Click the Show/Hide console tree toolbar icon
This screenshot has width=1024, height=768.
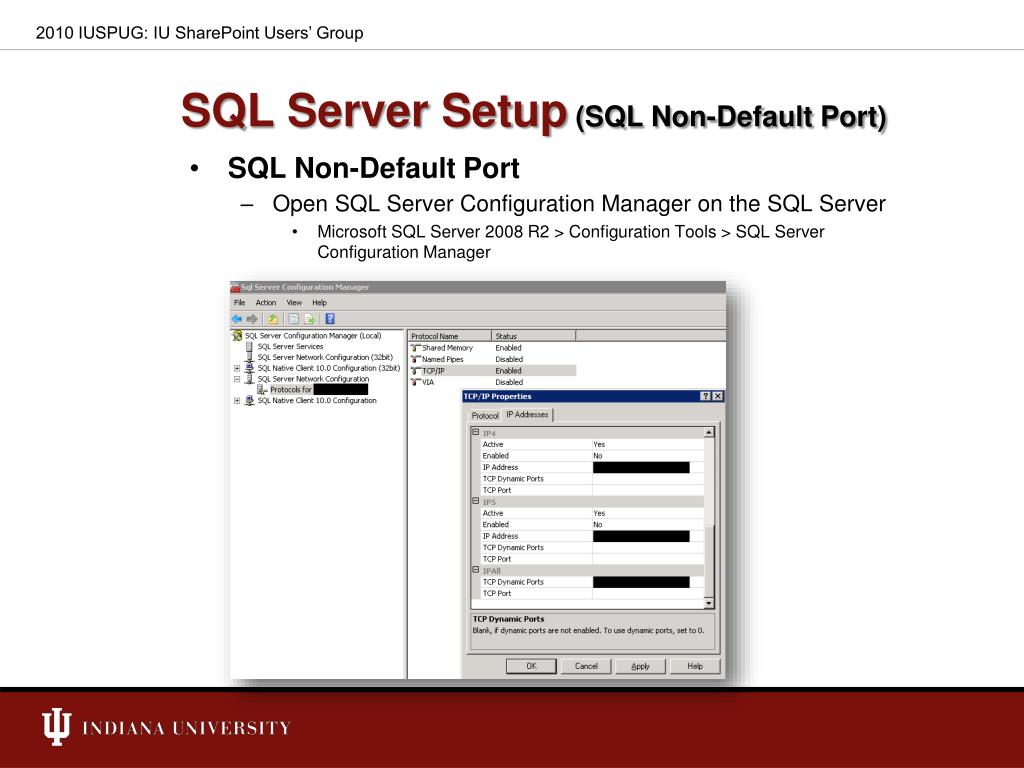294,319
